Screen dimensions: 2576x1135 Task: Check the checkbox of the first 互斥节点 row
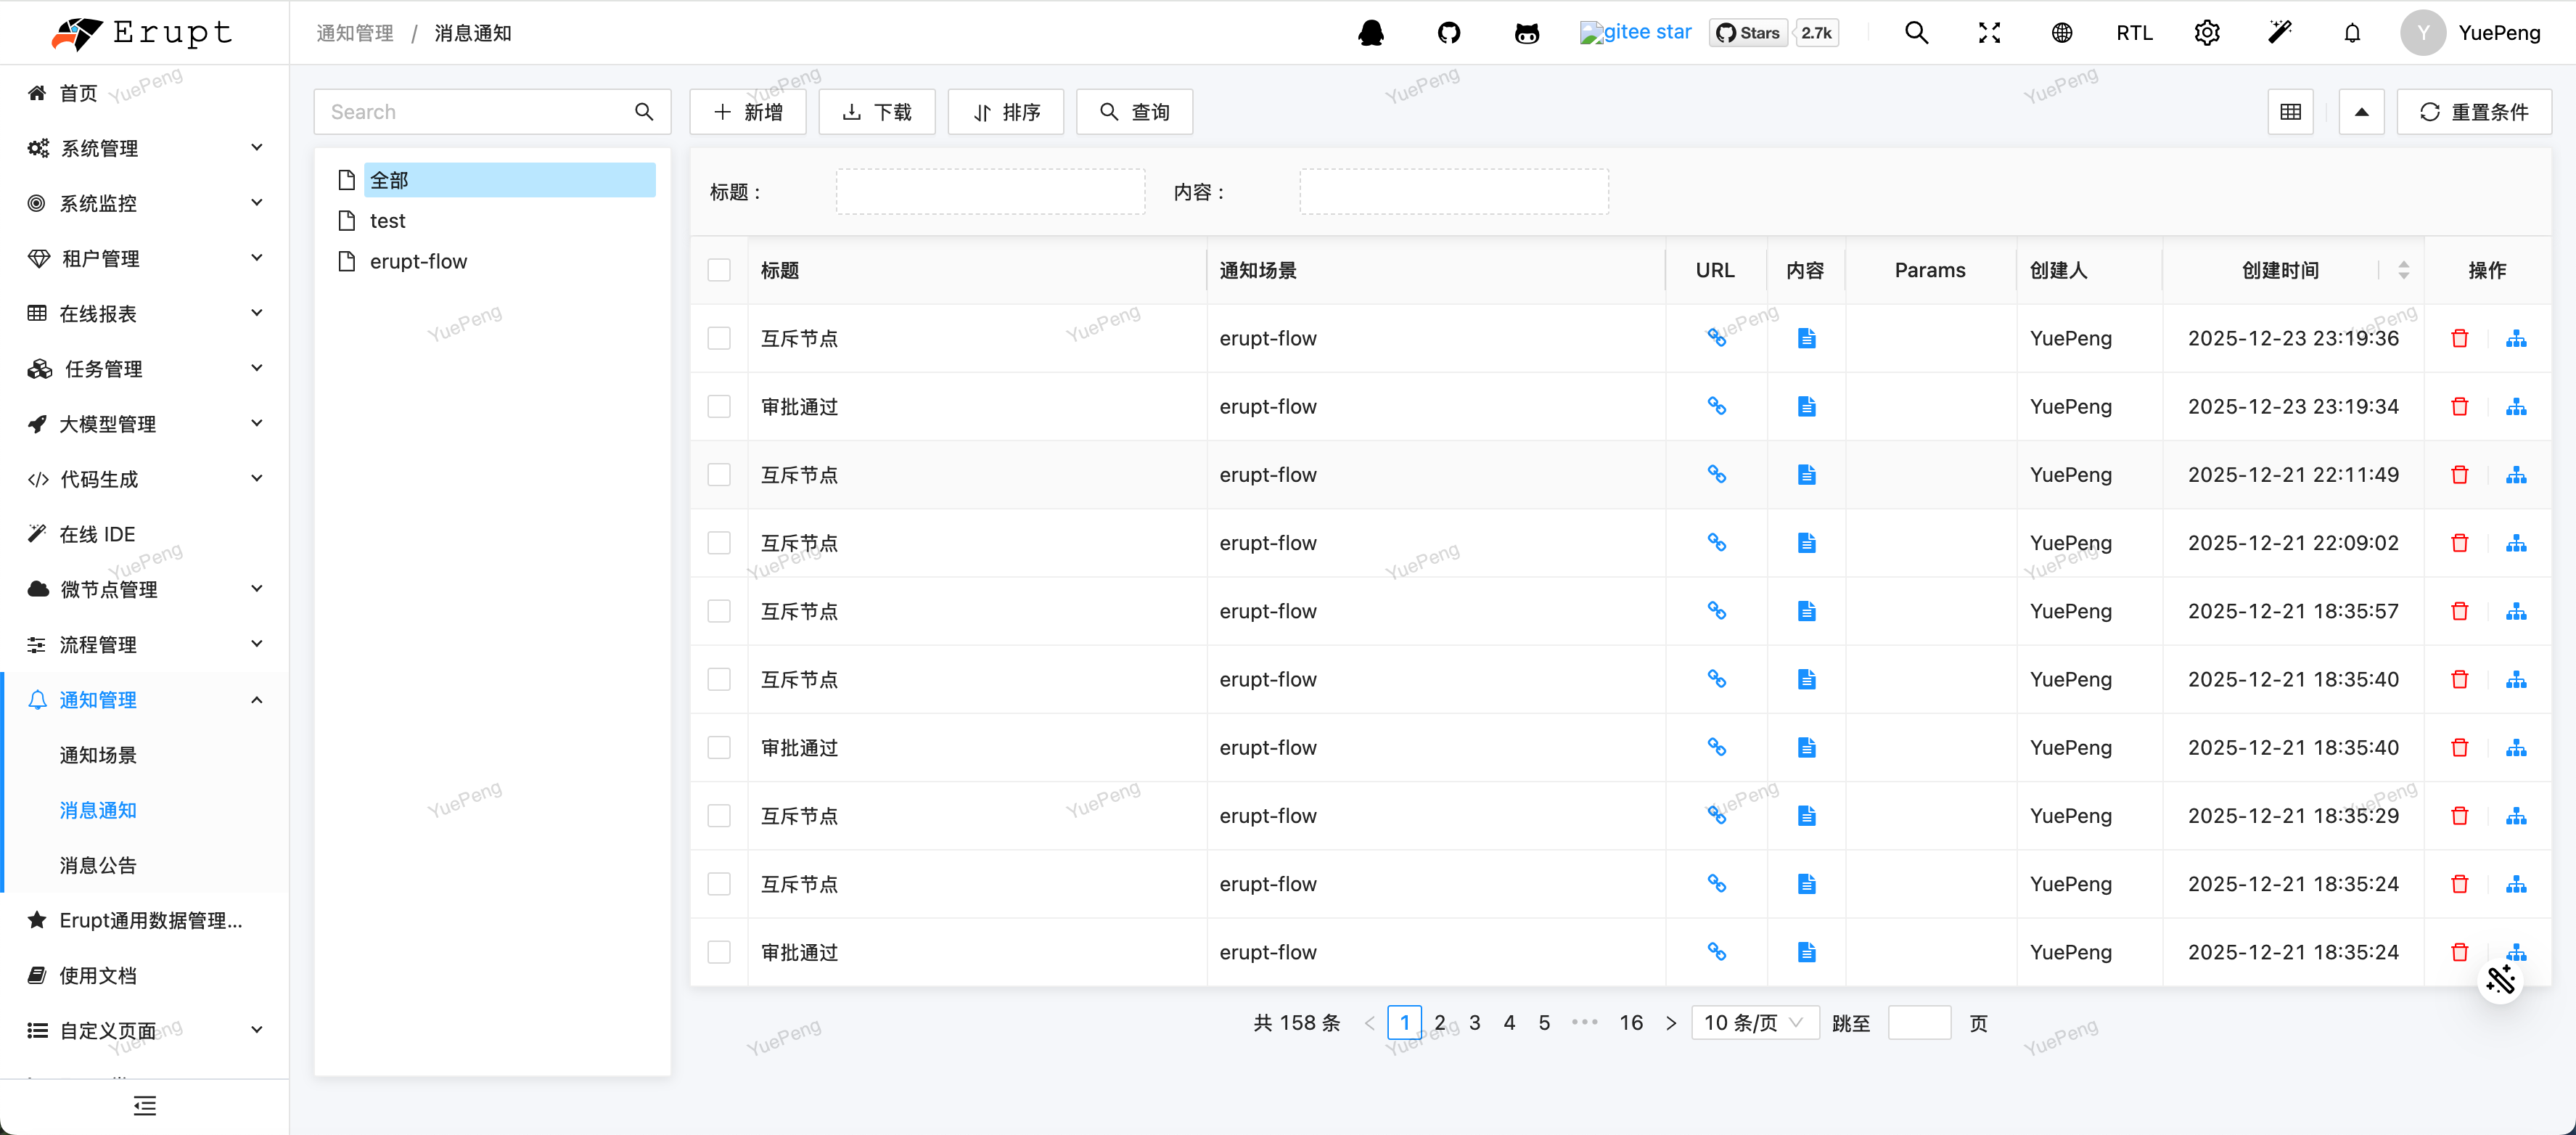click(x=719, y=339)
